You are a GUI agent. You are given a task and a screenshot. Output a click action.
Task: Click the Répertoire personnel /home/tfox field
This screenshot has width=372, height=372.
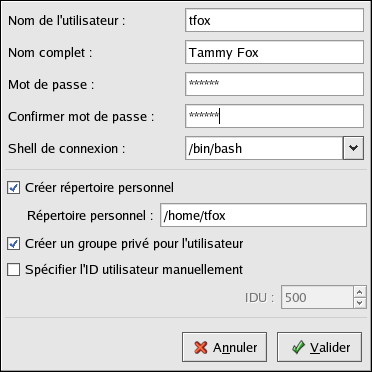click(x=263, y=215)
